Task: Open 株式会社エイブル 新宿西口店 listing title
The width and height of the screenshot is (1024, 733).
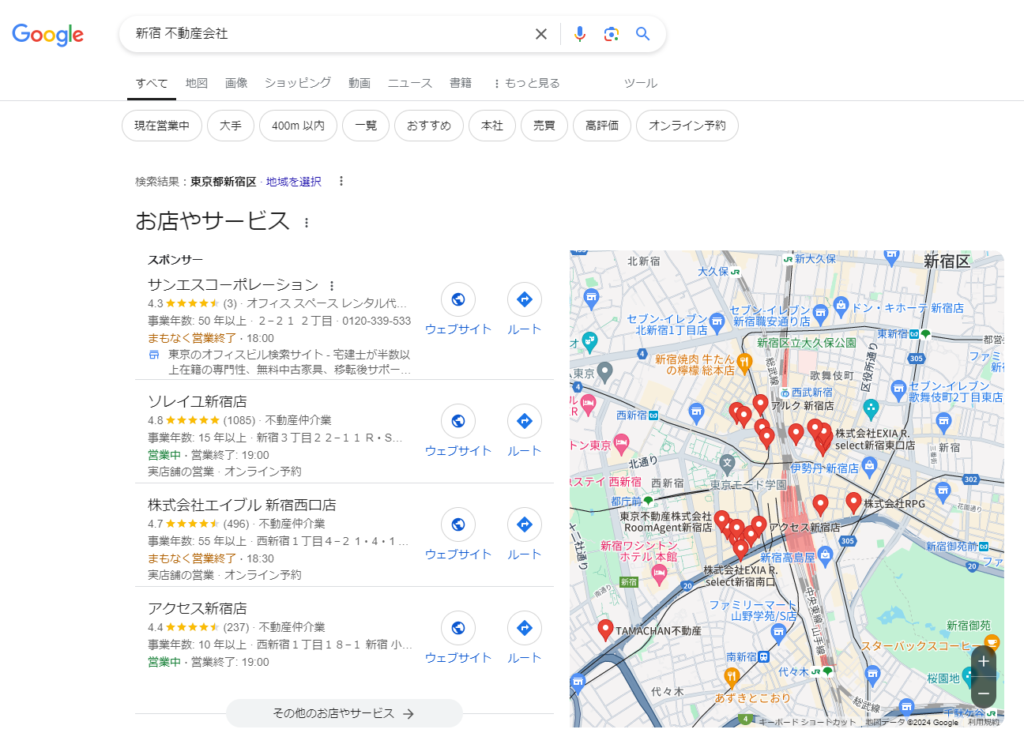Action: 242,505
